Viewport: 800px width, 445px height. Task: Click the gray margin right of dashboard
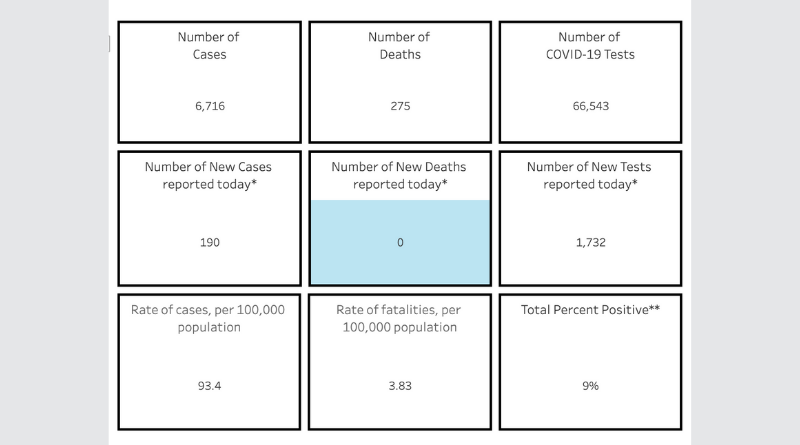pyautogui.click(x=745, y=222)
